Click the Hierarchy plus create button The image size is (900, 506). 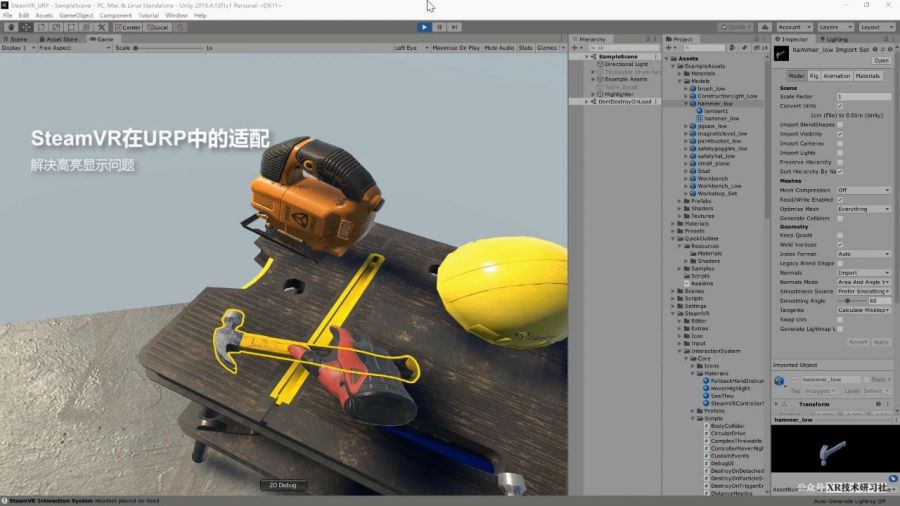(x=576, y=48)
